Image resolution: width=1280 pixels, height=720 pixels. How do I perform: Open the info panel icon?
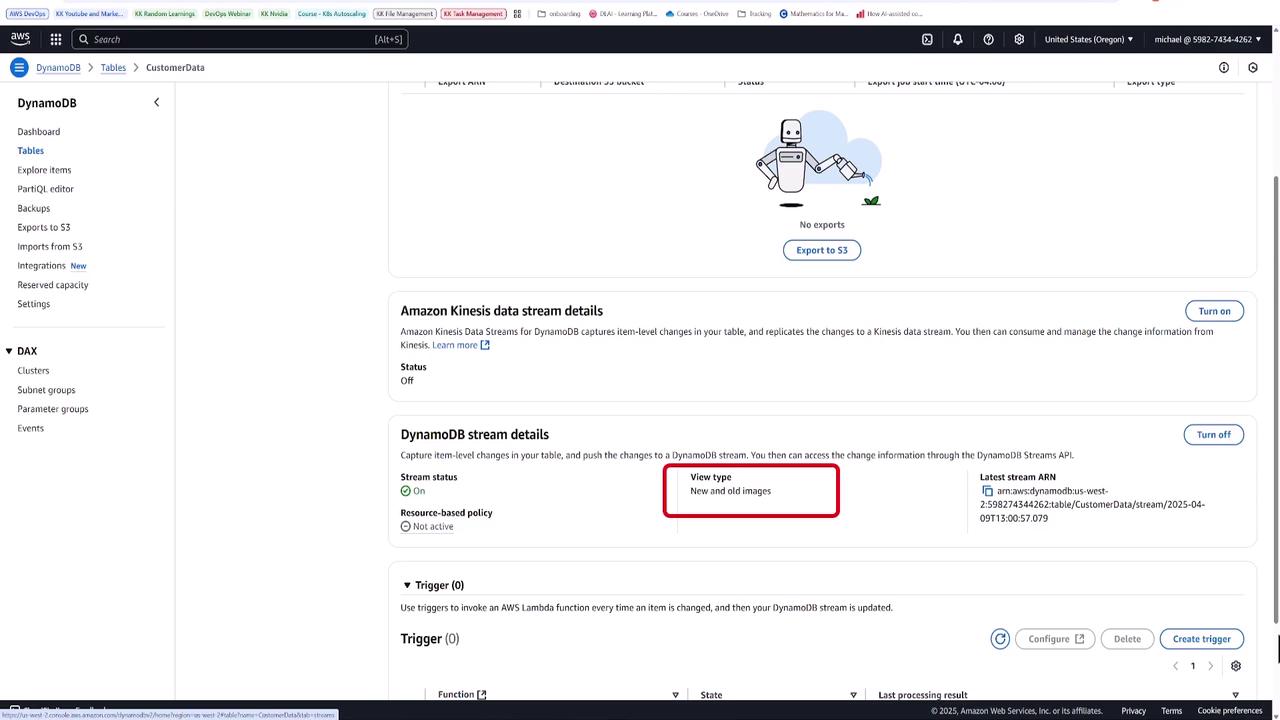[x=1224, y=67]
